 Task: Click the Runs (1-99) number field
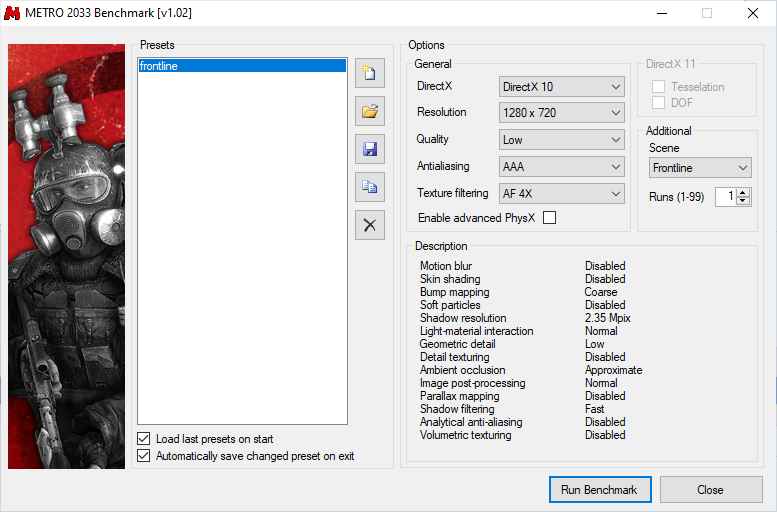point(726,197)
